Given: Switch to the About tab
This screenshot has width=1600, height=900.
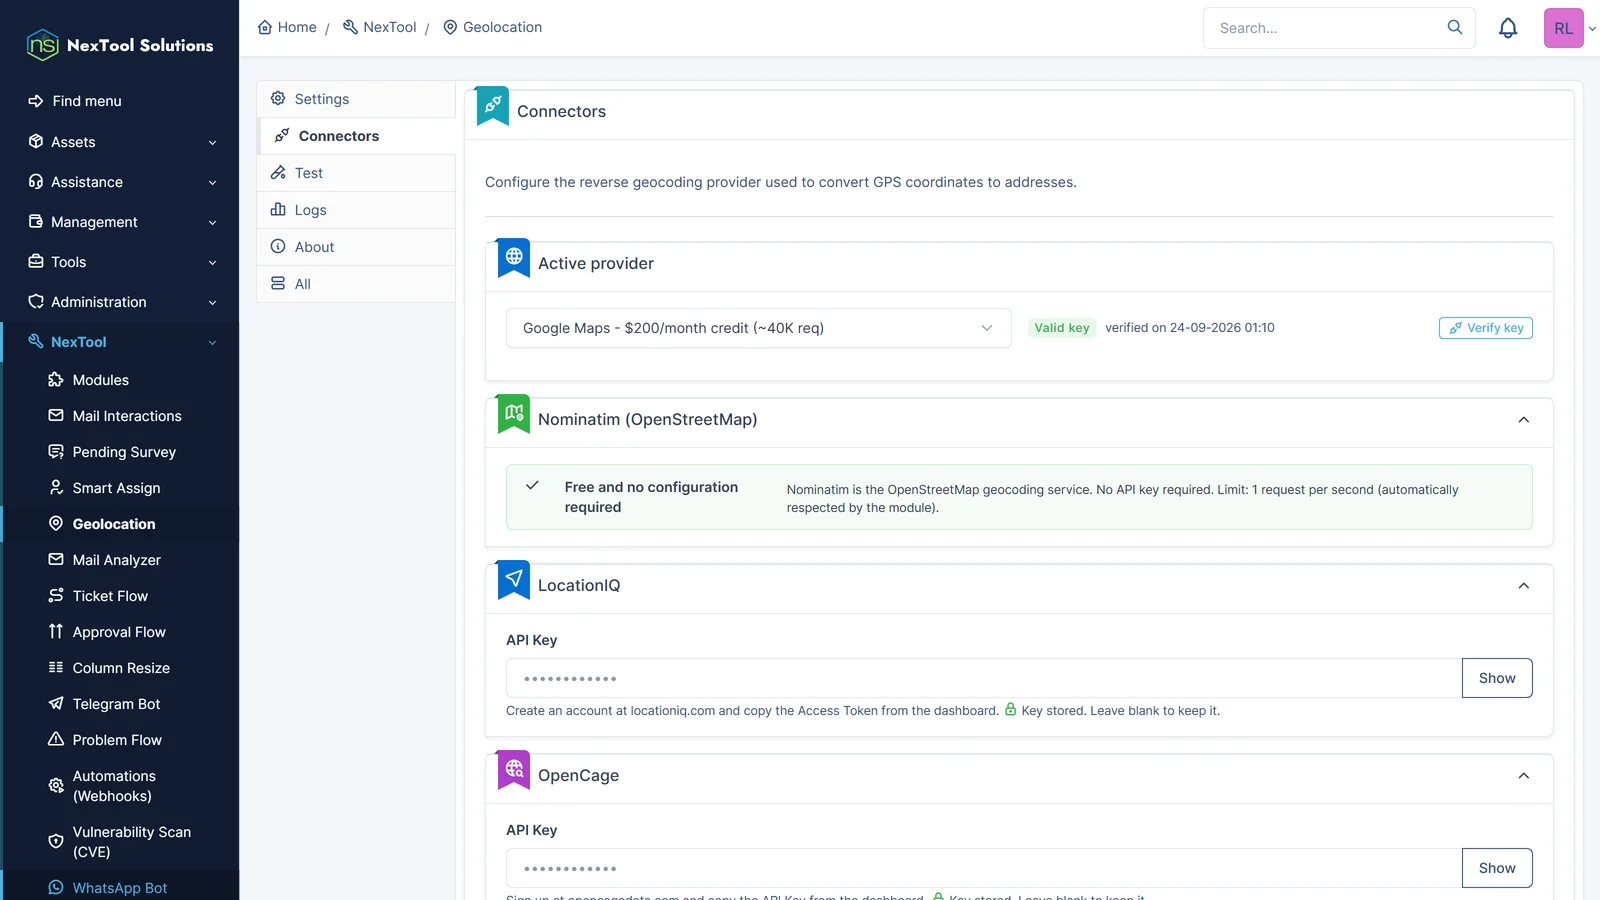Looking at the screenshot, I should (356, 247).
